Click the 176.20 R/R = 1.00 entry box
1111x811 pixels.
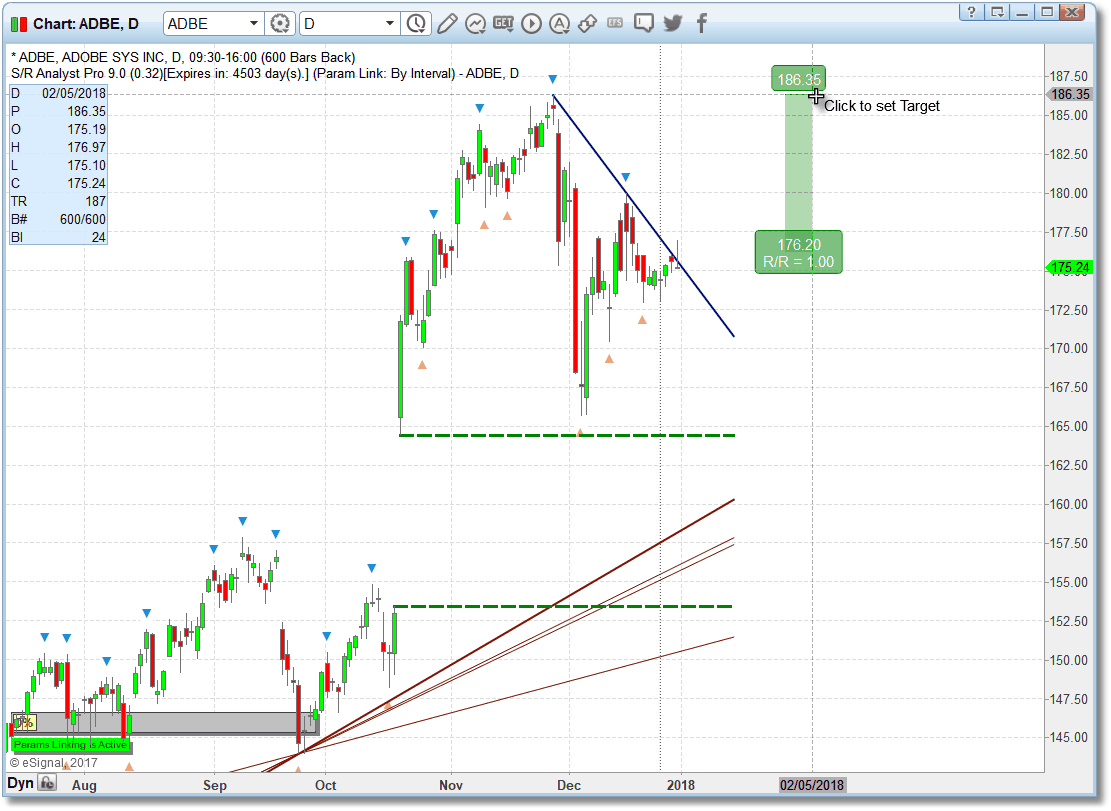pos(799,252)
